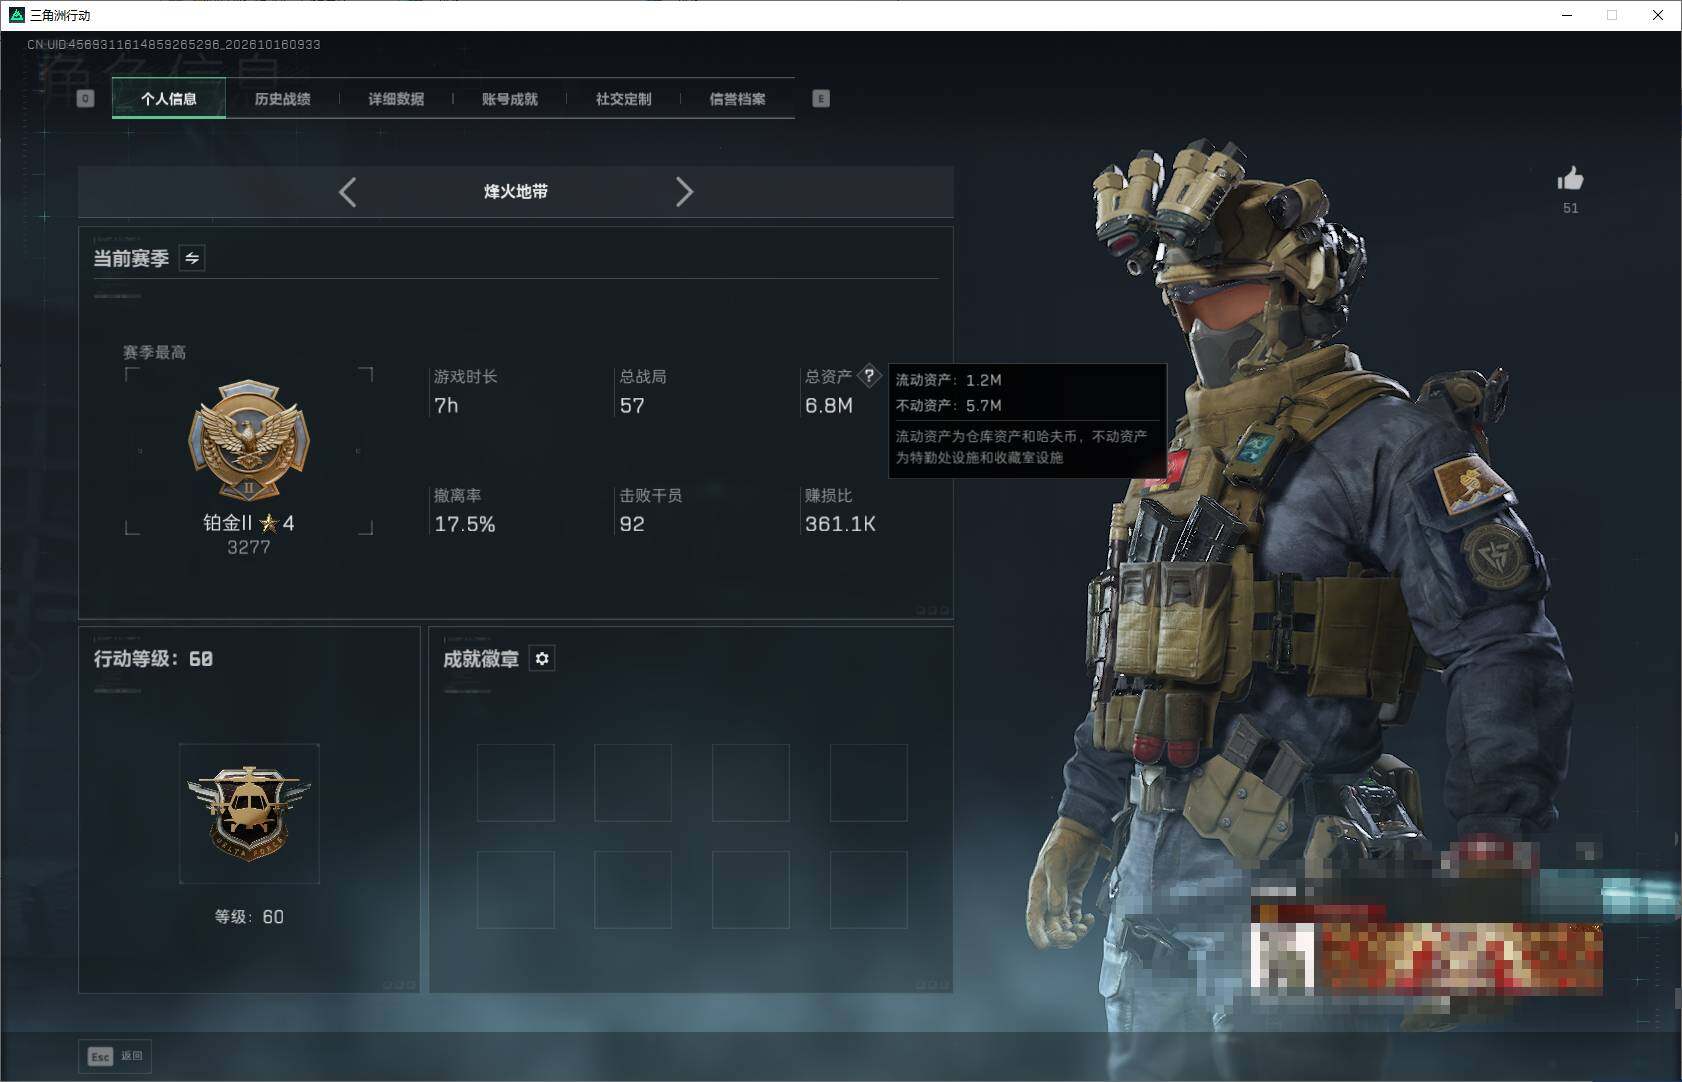1682x1082 pixels.
Task: Click the thumbs-up like icon
Action: pyautogui.click(x=1570, y=179)
